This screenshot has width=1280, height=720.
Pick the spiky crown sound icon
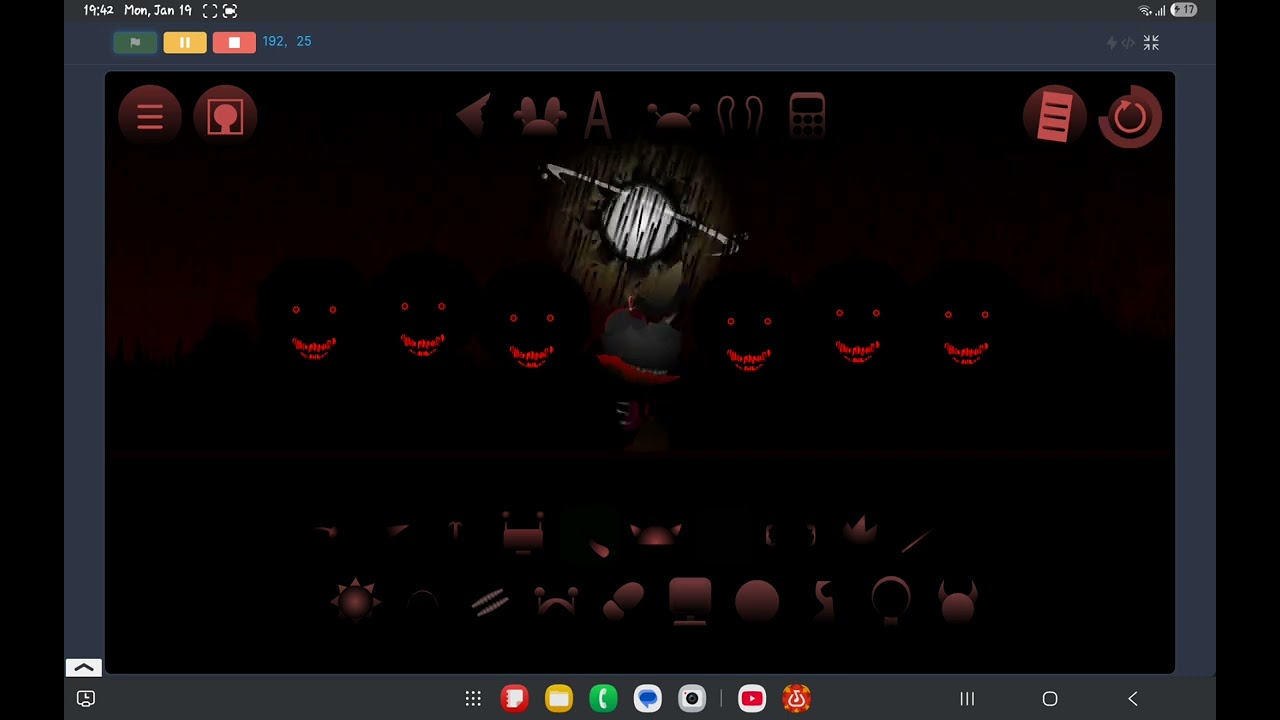pos(859,530)
